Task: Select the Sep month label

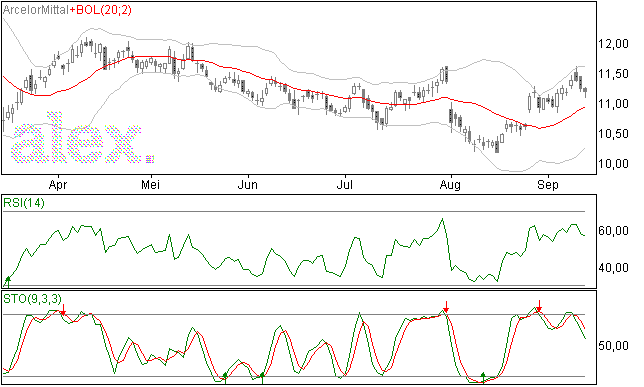Action: click(548, 185)
